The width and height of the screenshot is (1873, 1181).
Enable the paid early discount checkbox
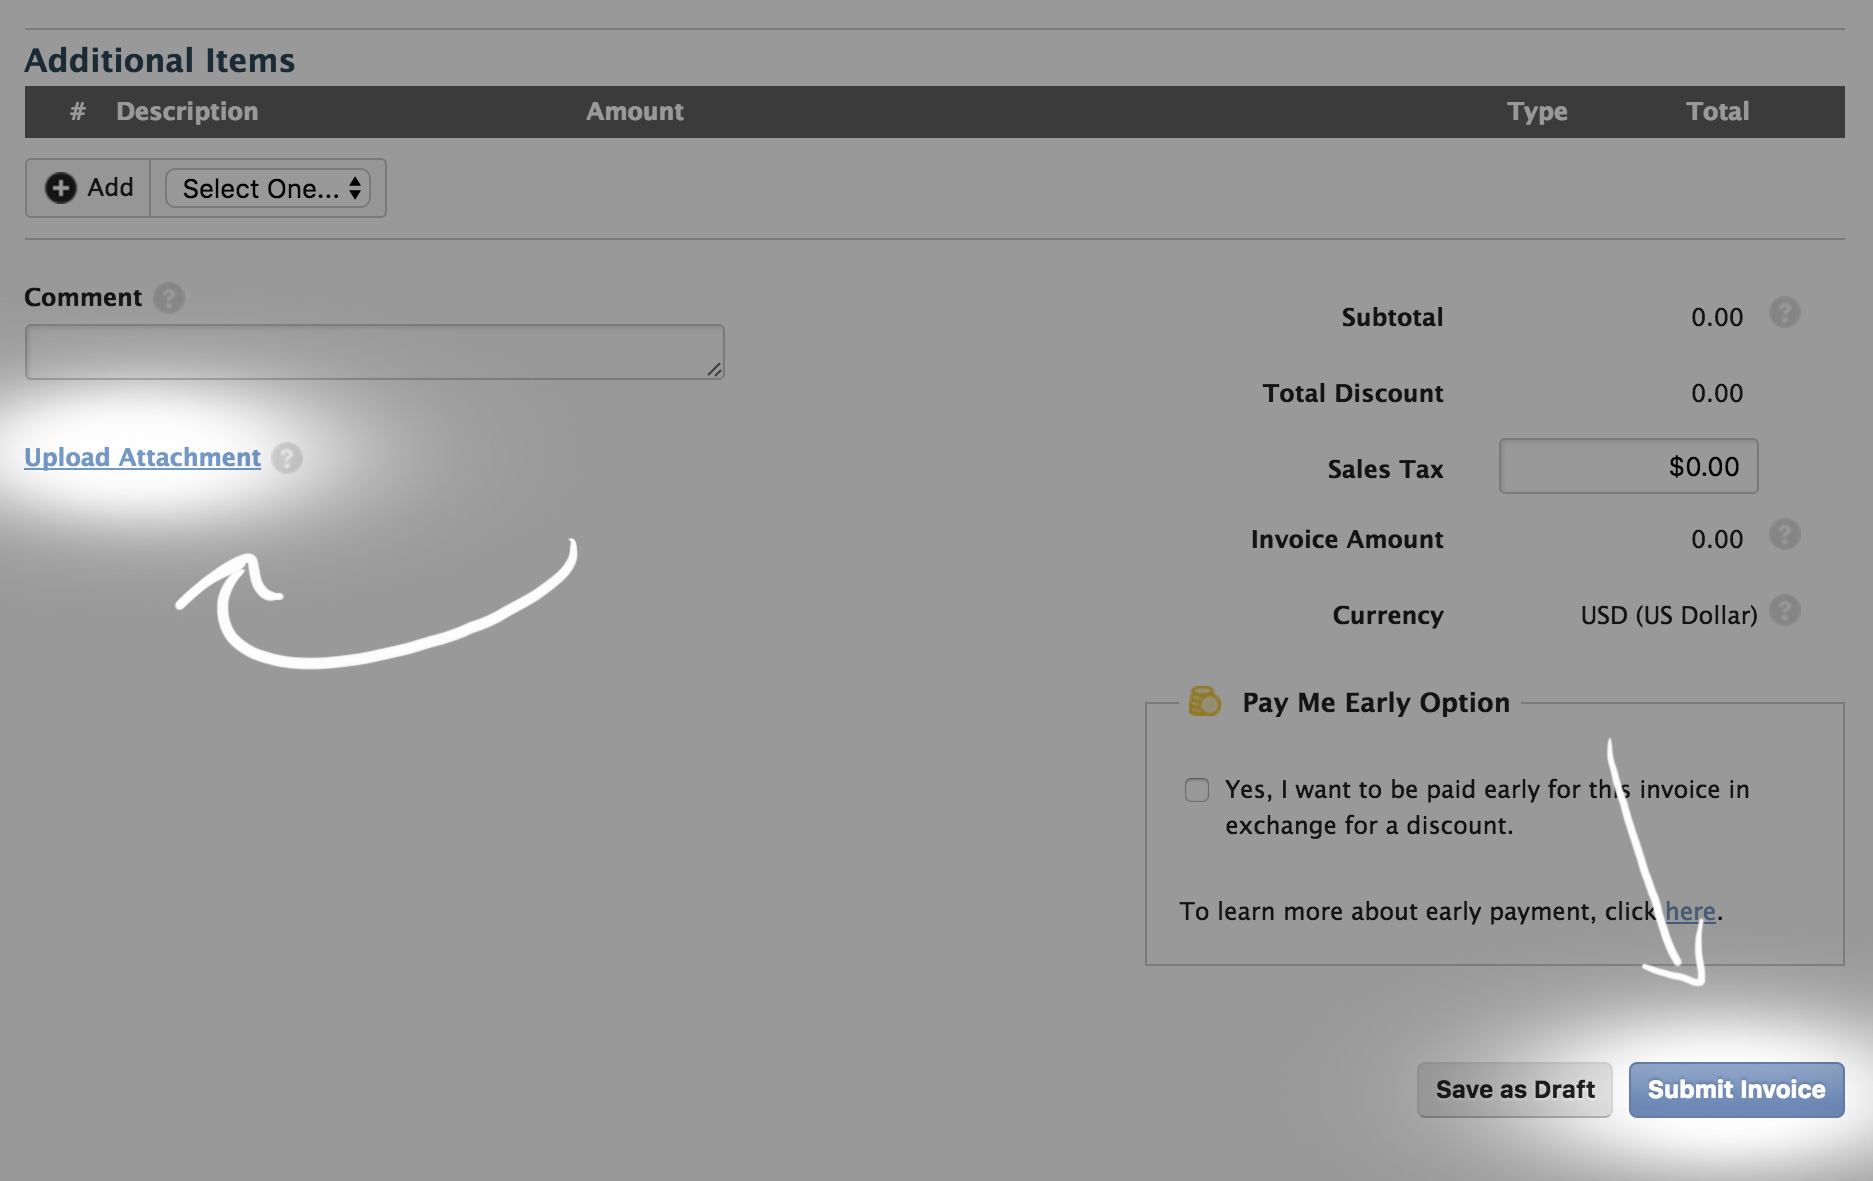click(x=1197, y=790)
